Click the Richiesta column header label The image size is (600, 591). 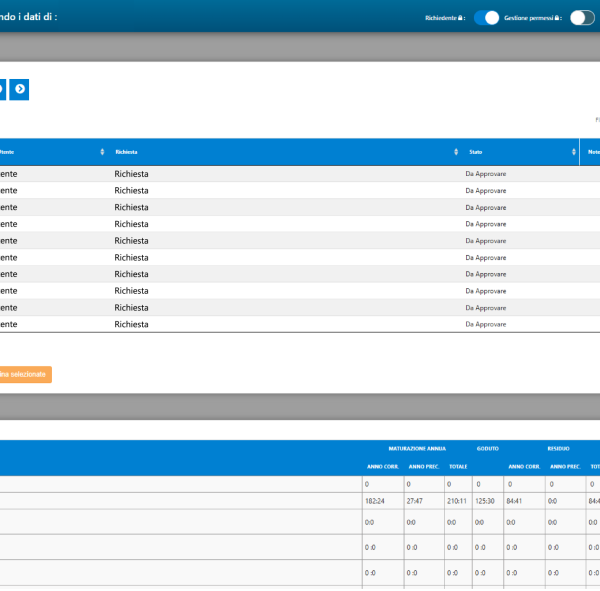point(126,152)
